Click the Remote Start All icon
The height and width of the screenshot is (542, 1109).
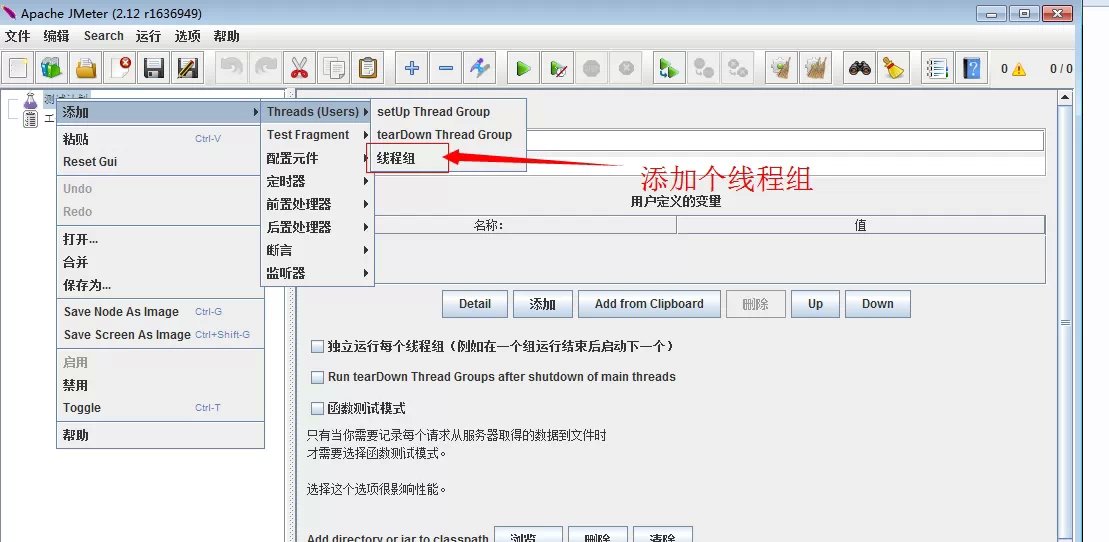(669, 69)
